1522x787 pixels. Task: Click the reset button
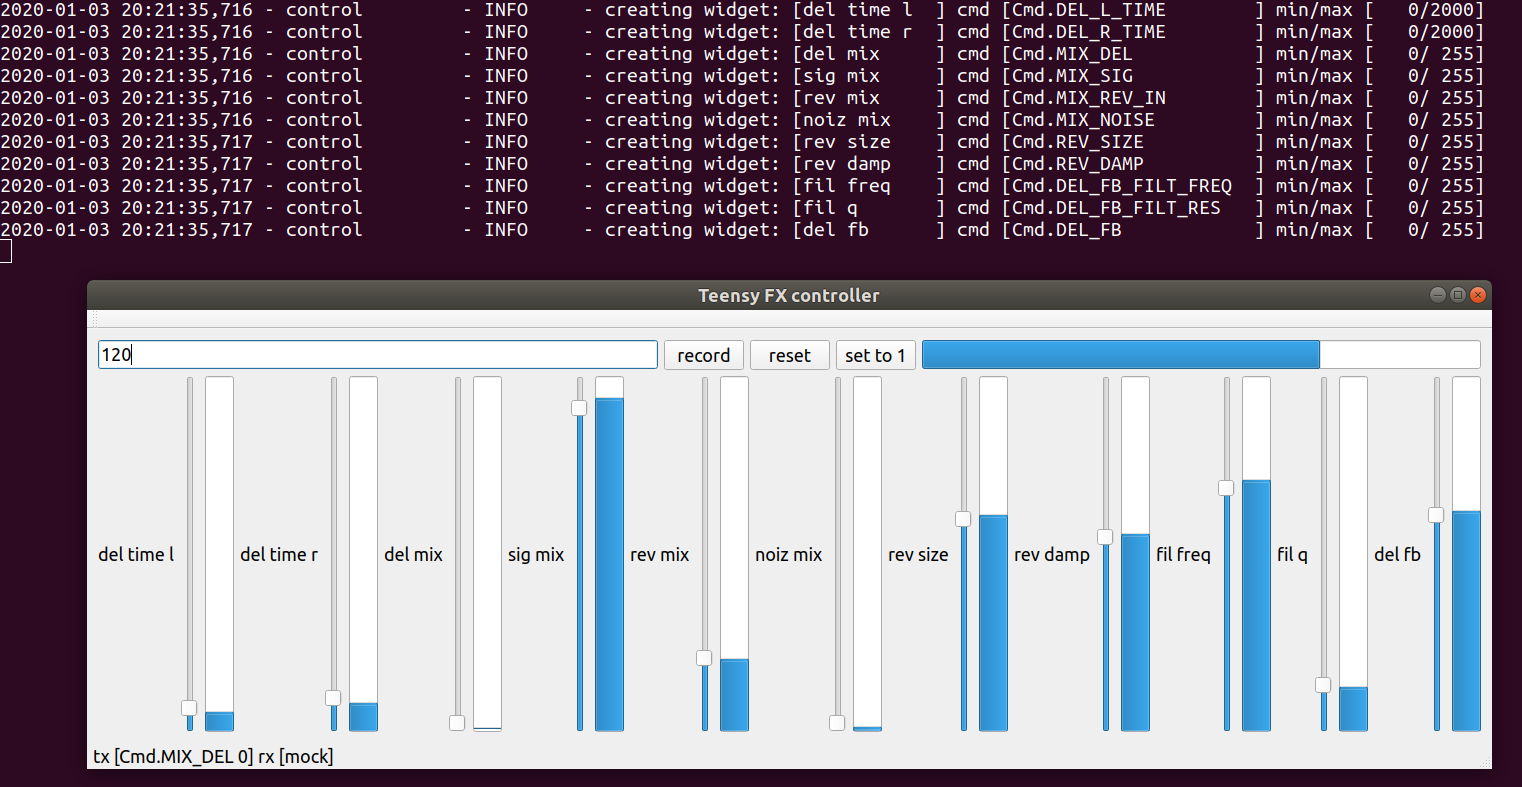click(790, 355)
